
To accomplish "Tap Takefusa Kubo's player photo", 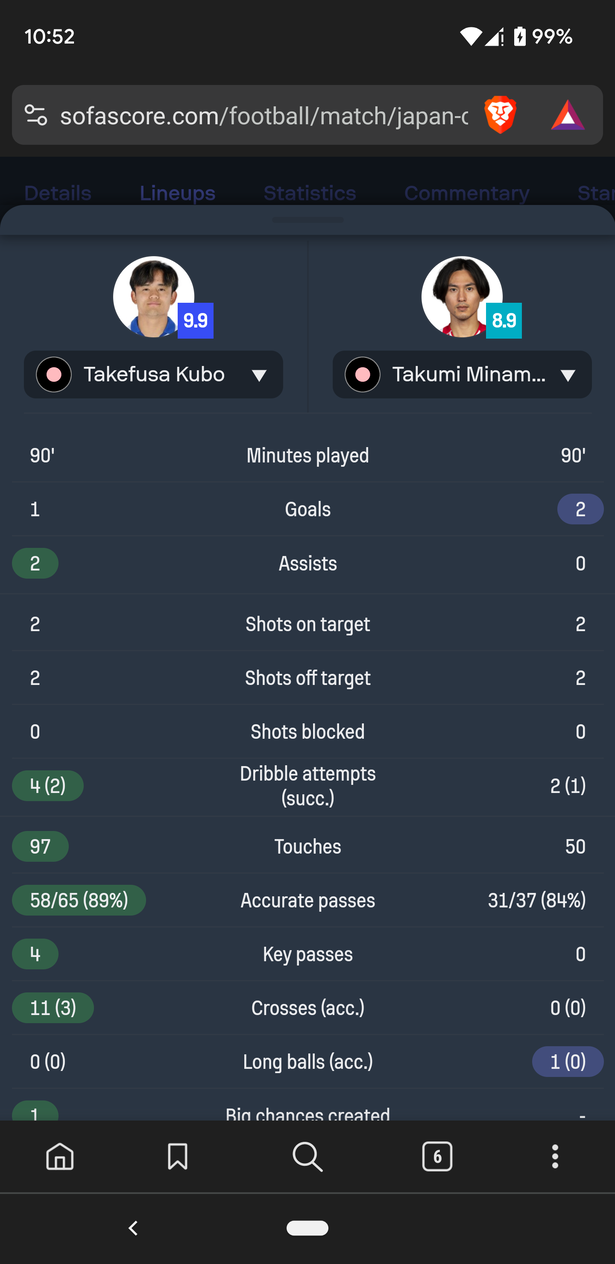I will click(x=153, y=297).
